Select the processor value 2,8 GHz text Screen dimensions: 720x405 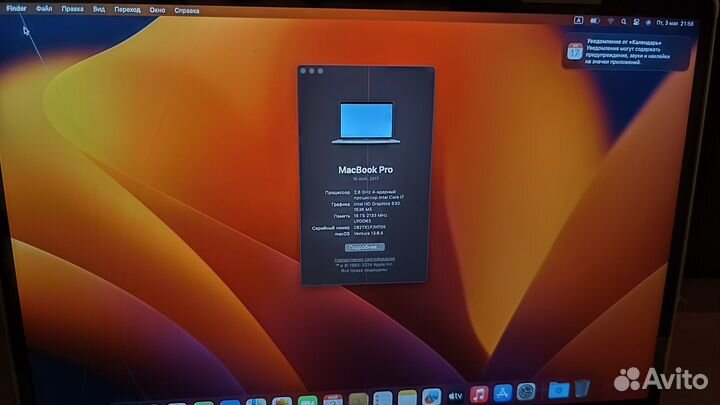[x=379, y=194]
